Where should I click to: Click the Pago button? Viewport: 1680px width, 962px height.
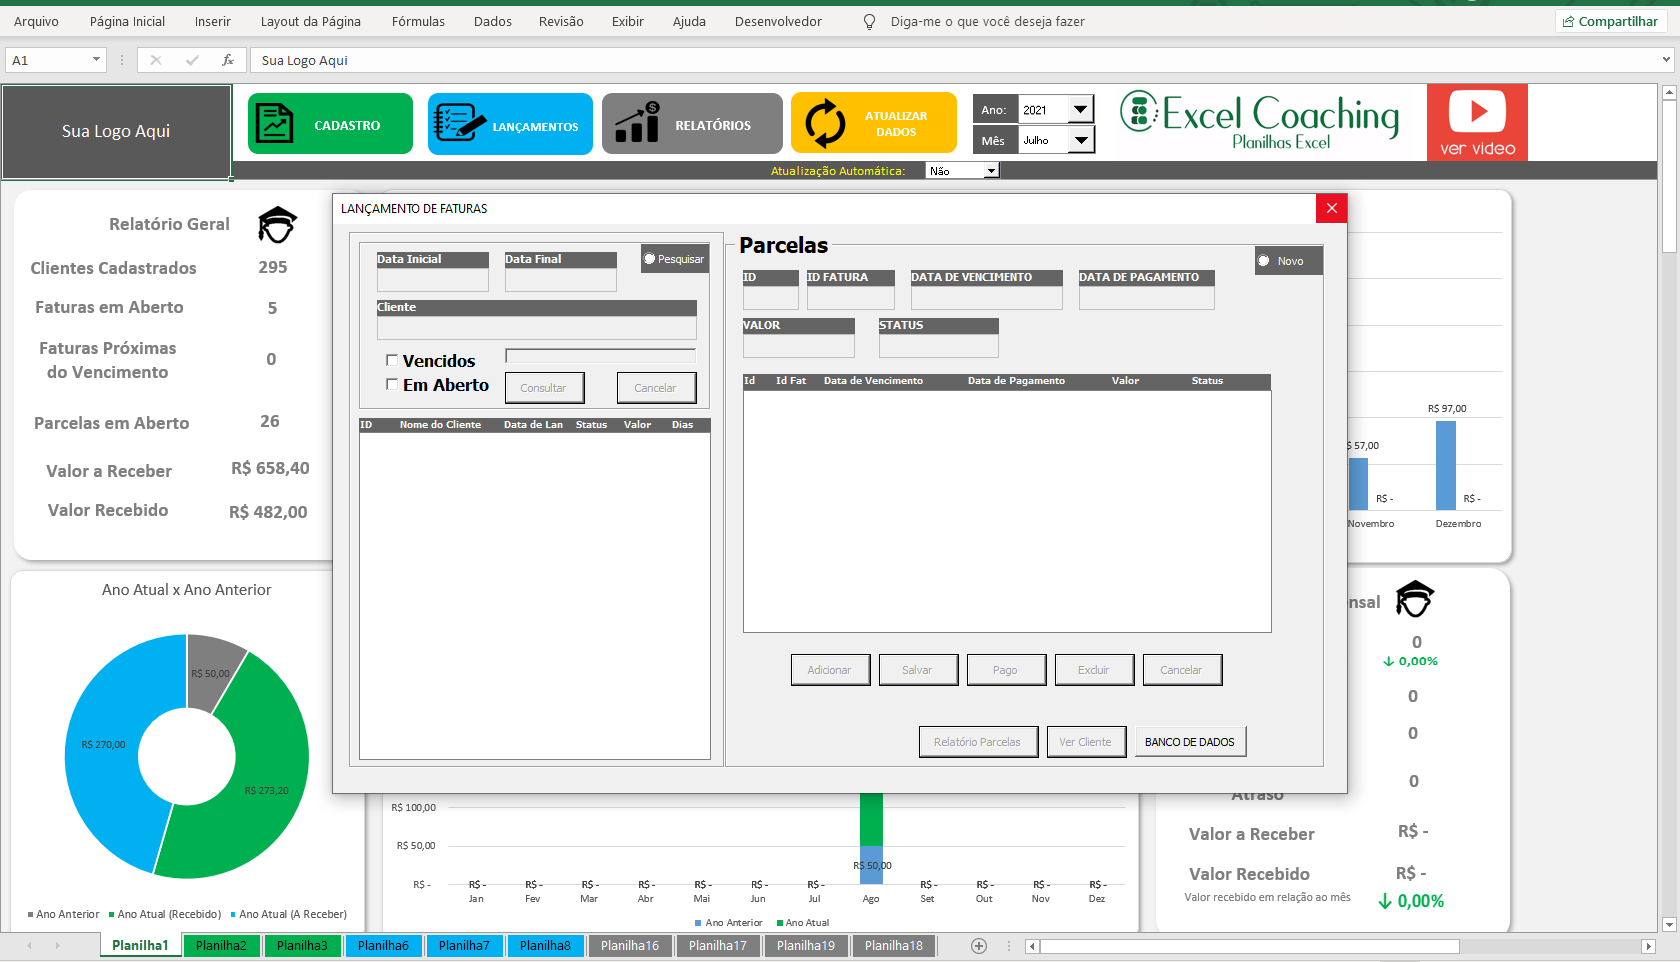[1006, 670]
